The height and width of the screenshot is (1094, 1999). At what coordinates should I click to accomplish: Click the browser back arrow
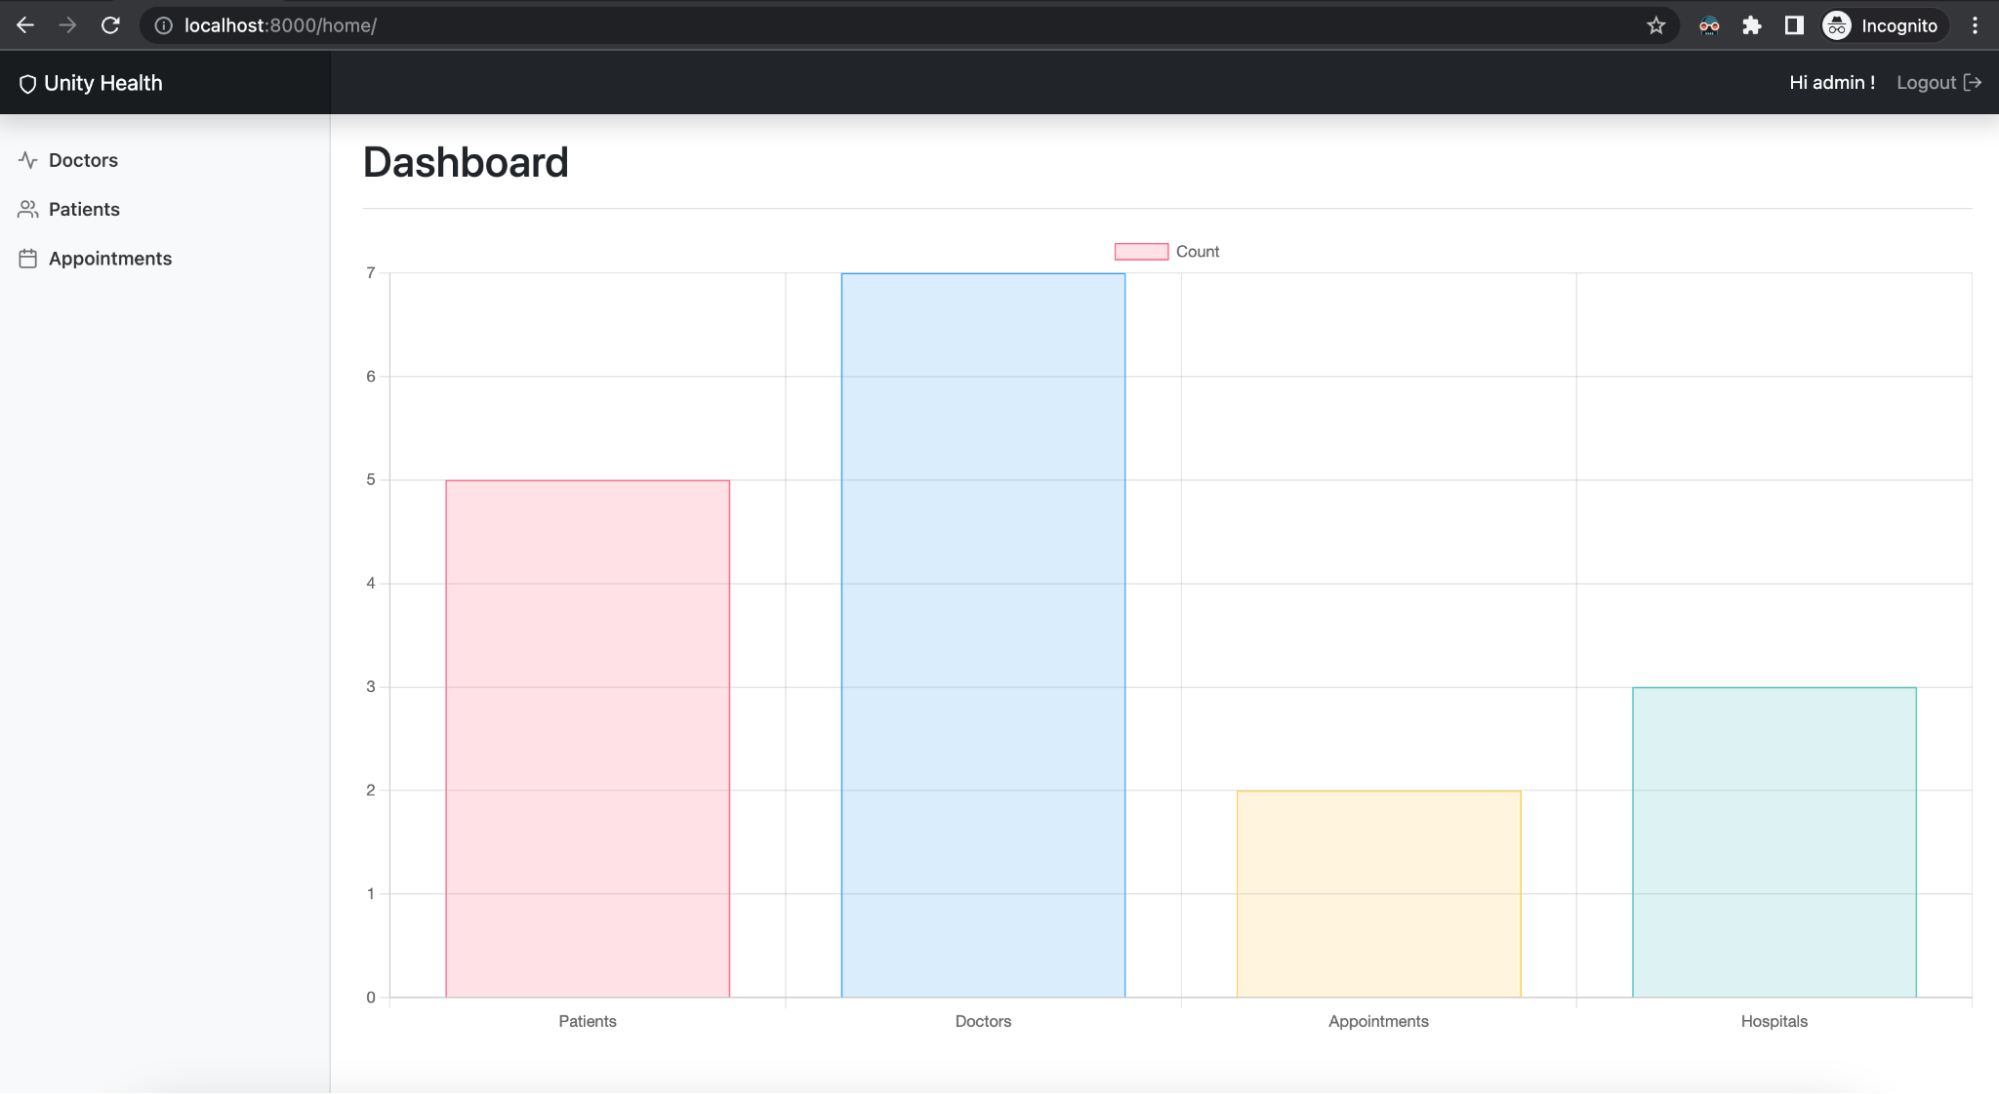(x=26, y=26)
